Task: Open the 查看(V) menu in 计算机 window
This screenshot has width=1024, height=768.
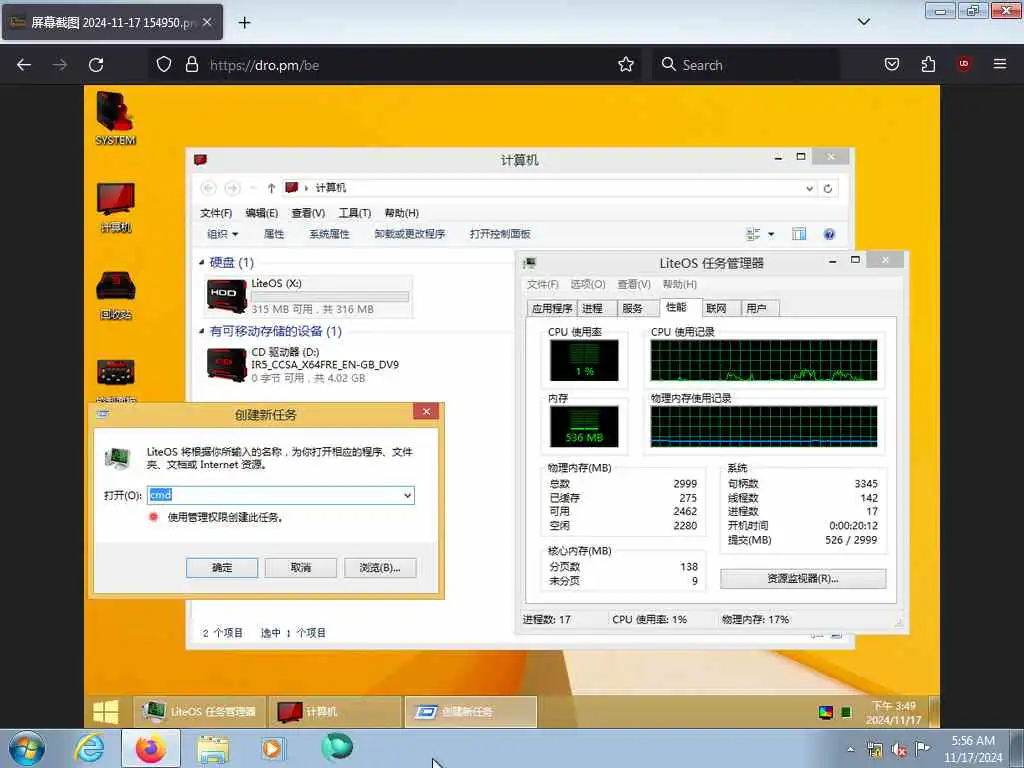Action: click(x=308, y=213)
